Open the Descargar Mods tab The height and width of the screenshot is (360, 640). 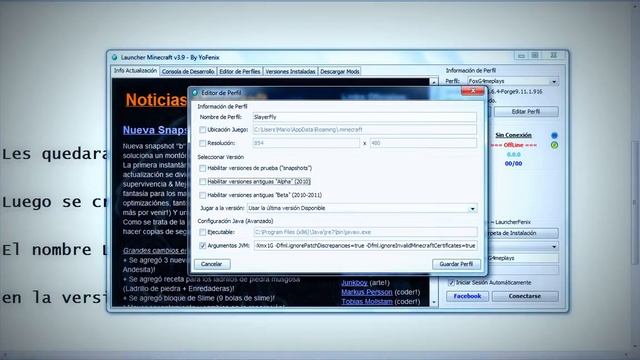[340, 71]
